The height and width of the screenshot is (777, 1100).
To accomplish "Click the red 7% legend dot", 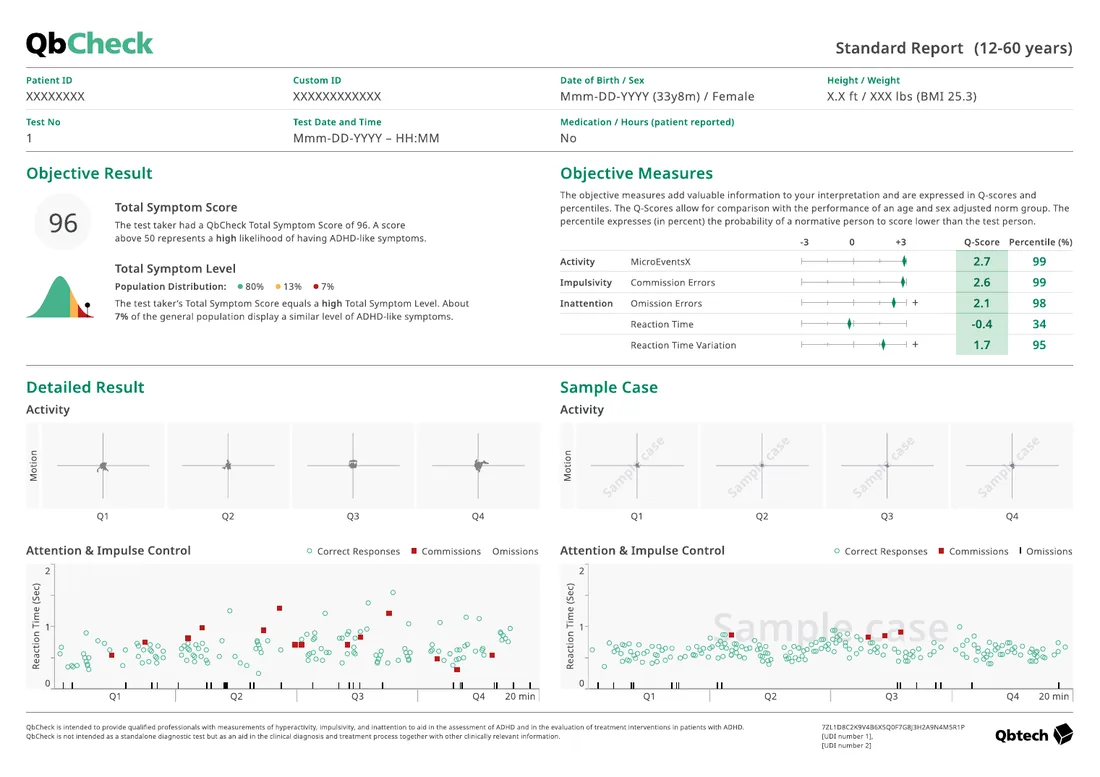I will [x=316, y=286].
